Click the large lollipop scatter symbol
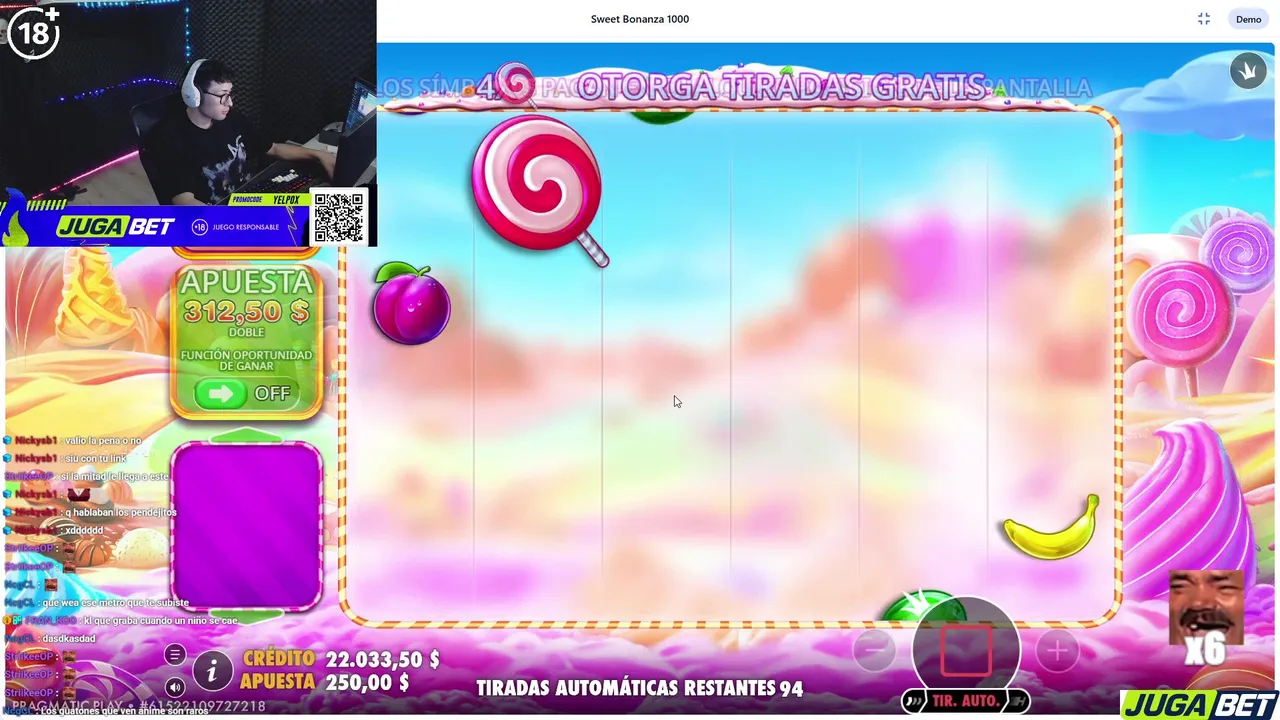1280x720 pixels. 540,190
